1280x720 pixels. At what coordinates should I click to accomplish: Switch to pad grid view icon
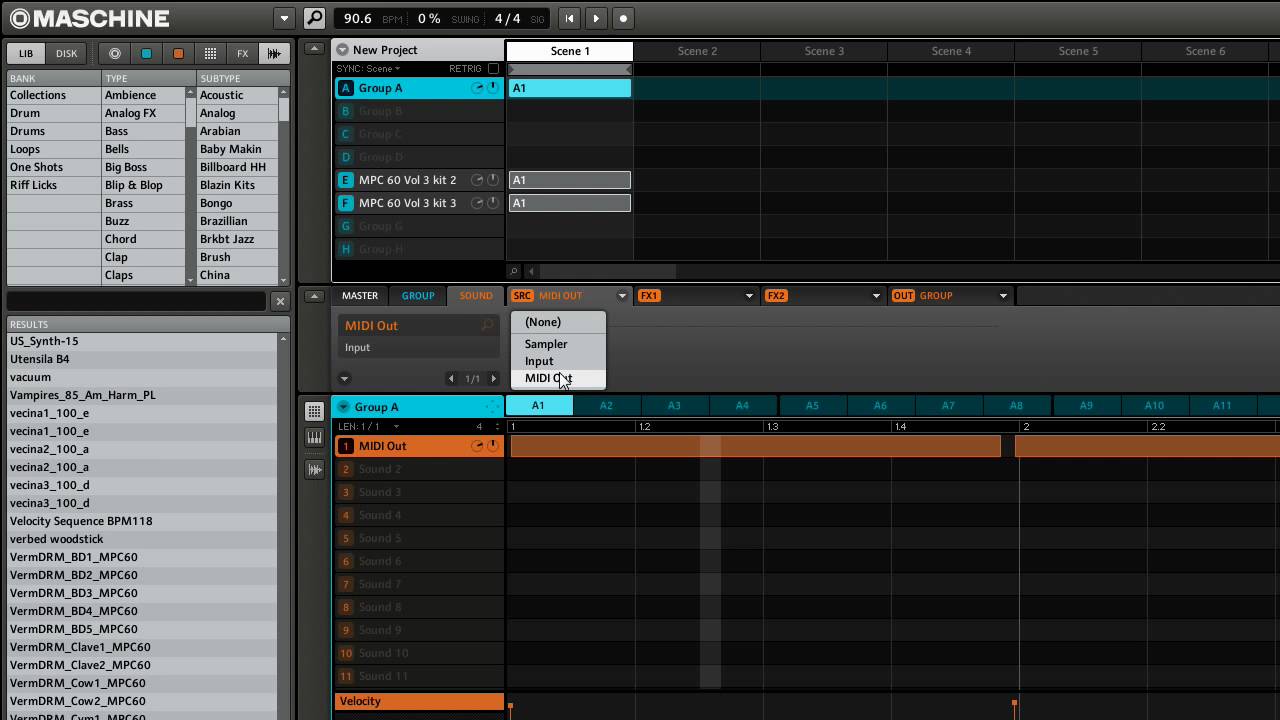[x=314, y=411]
